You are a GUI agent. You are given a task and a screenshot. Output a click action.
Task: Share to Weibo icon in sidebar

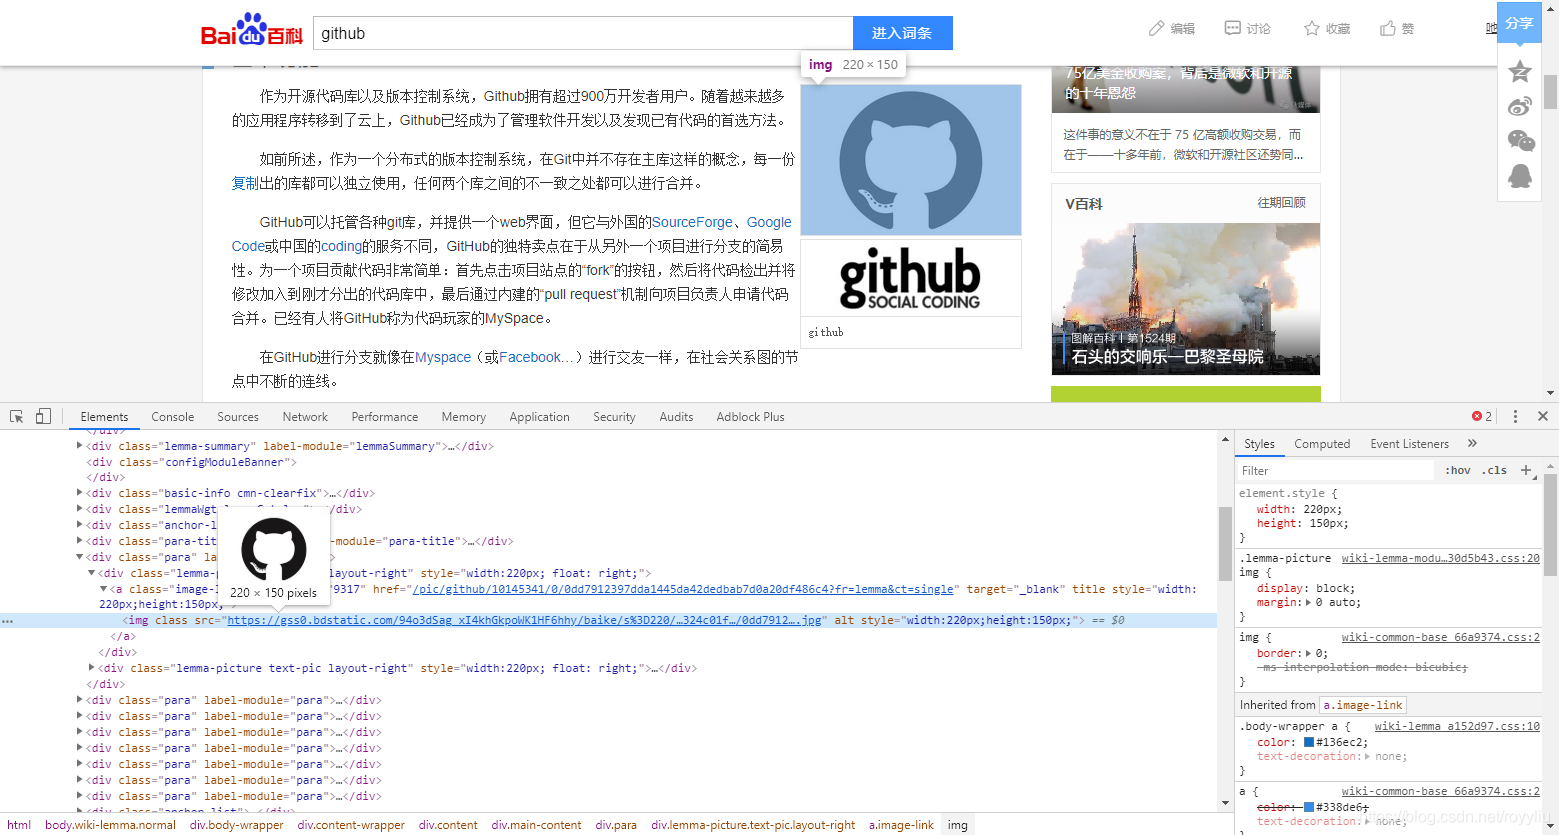pyautogui.click(x=1520, y=106)
